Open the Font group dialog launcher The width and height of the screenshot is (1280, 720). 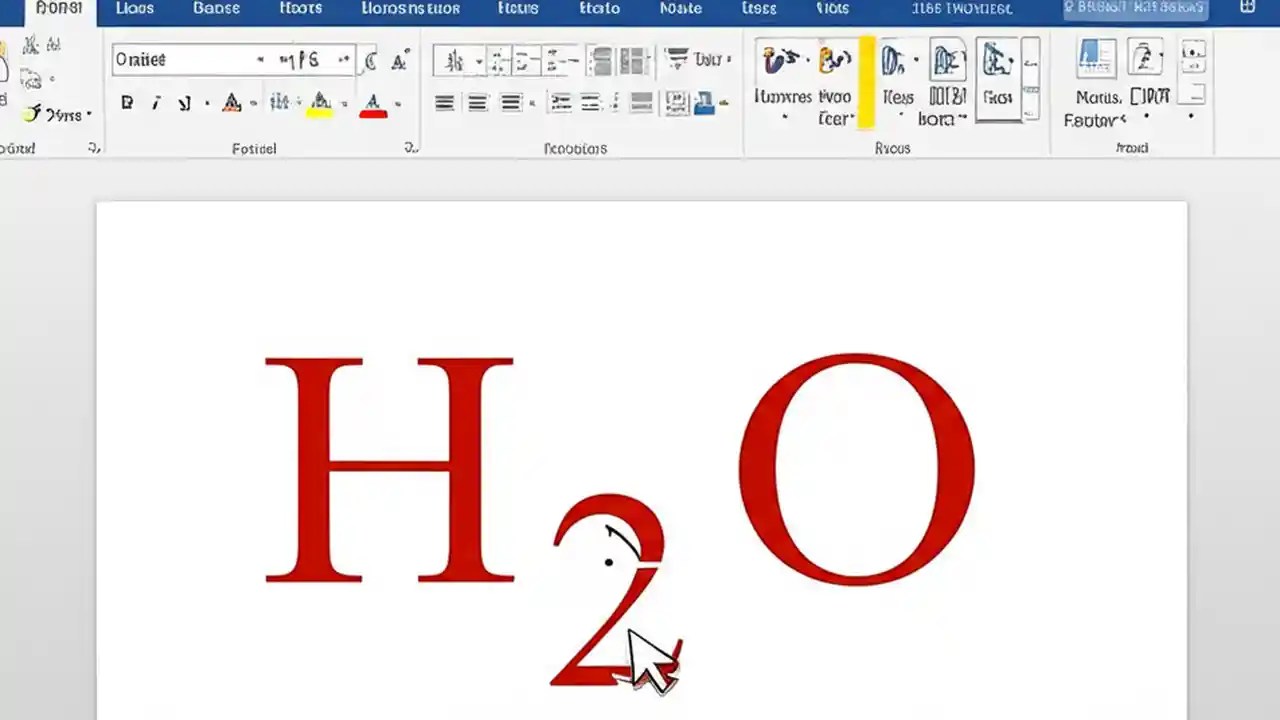410,148
